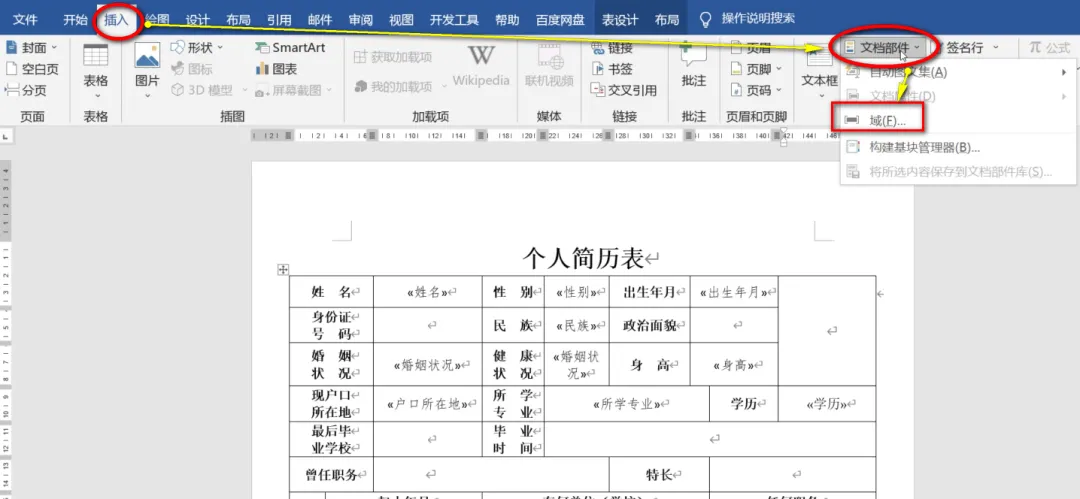Switch to the 审阅 review tab
Image resolution: width=1080 pixels, height=499 pixels.
(361, 19)
